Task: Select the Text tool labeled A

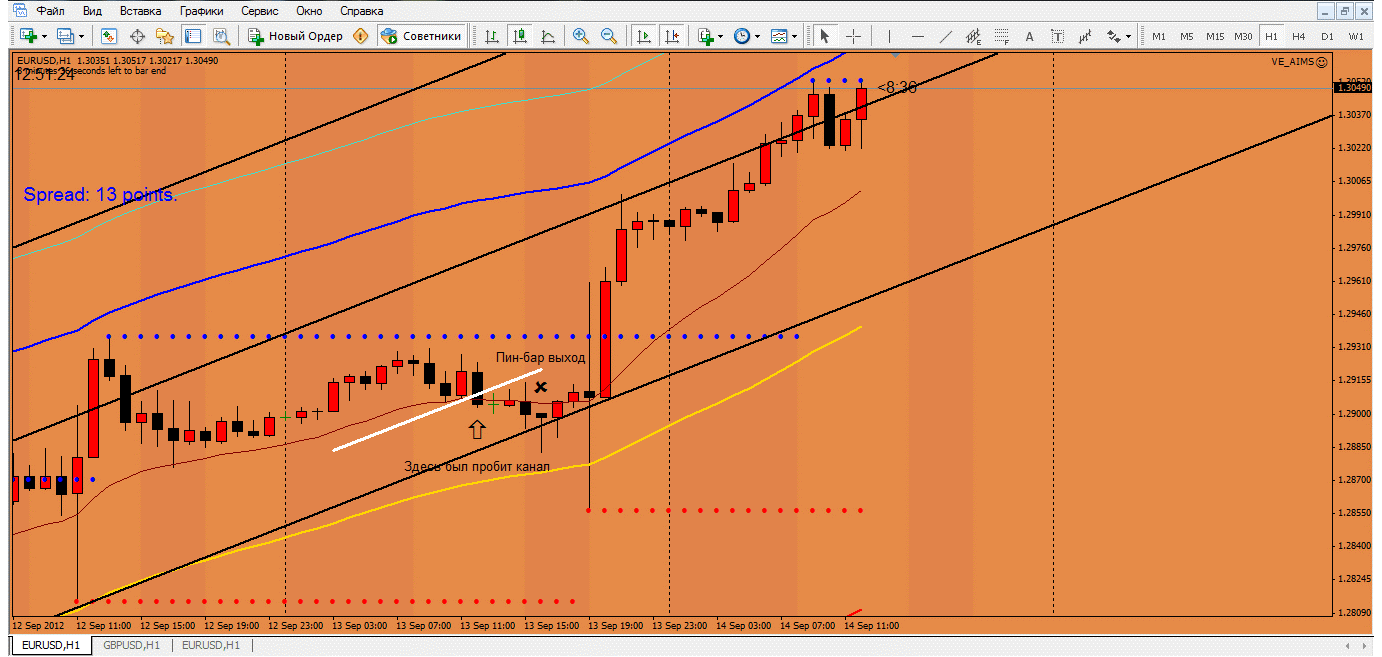Action: [1030, 36]
